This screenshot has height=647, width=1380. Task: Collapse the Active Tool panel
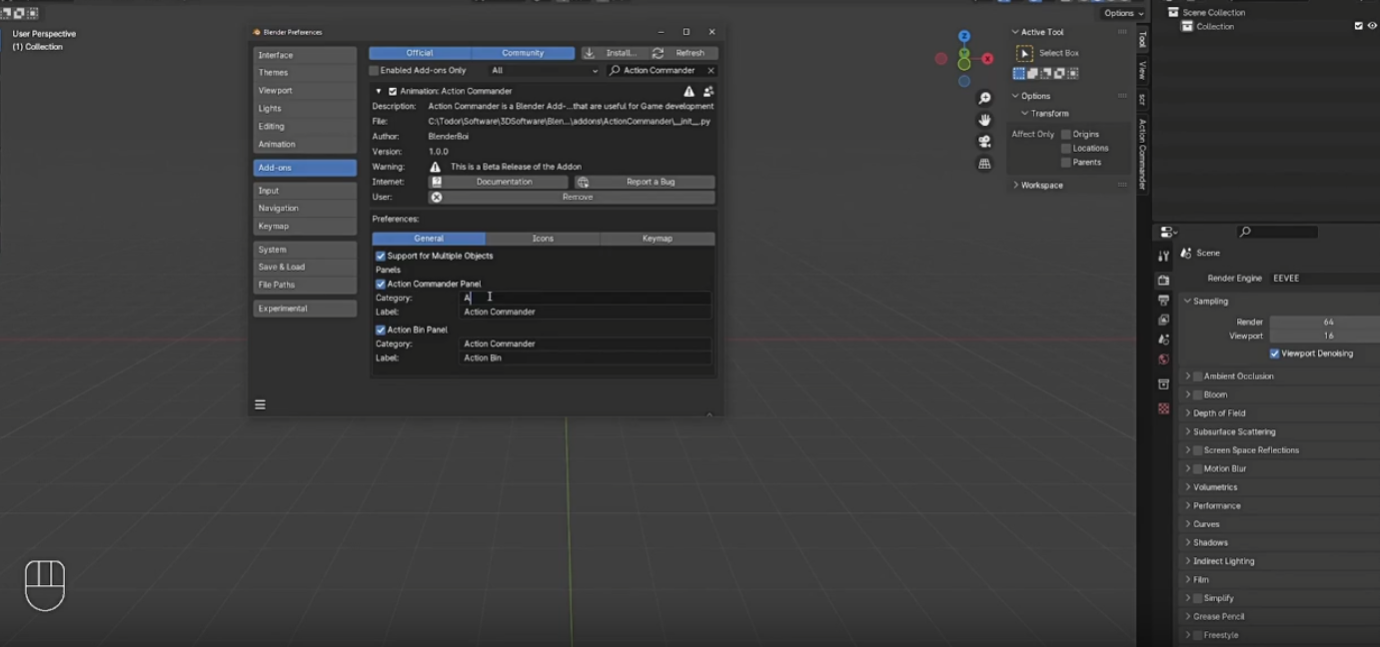click(x=1015, y=32)
